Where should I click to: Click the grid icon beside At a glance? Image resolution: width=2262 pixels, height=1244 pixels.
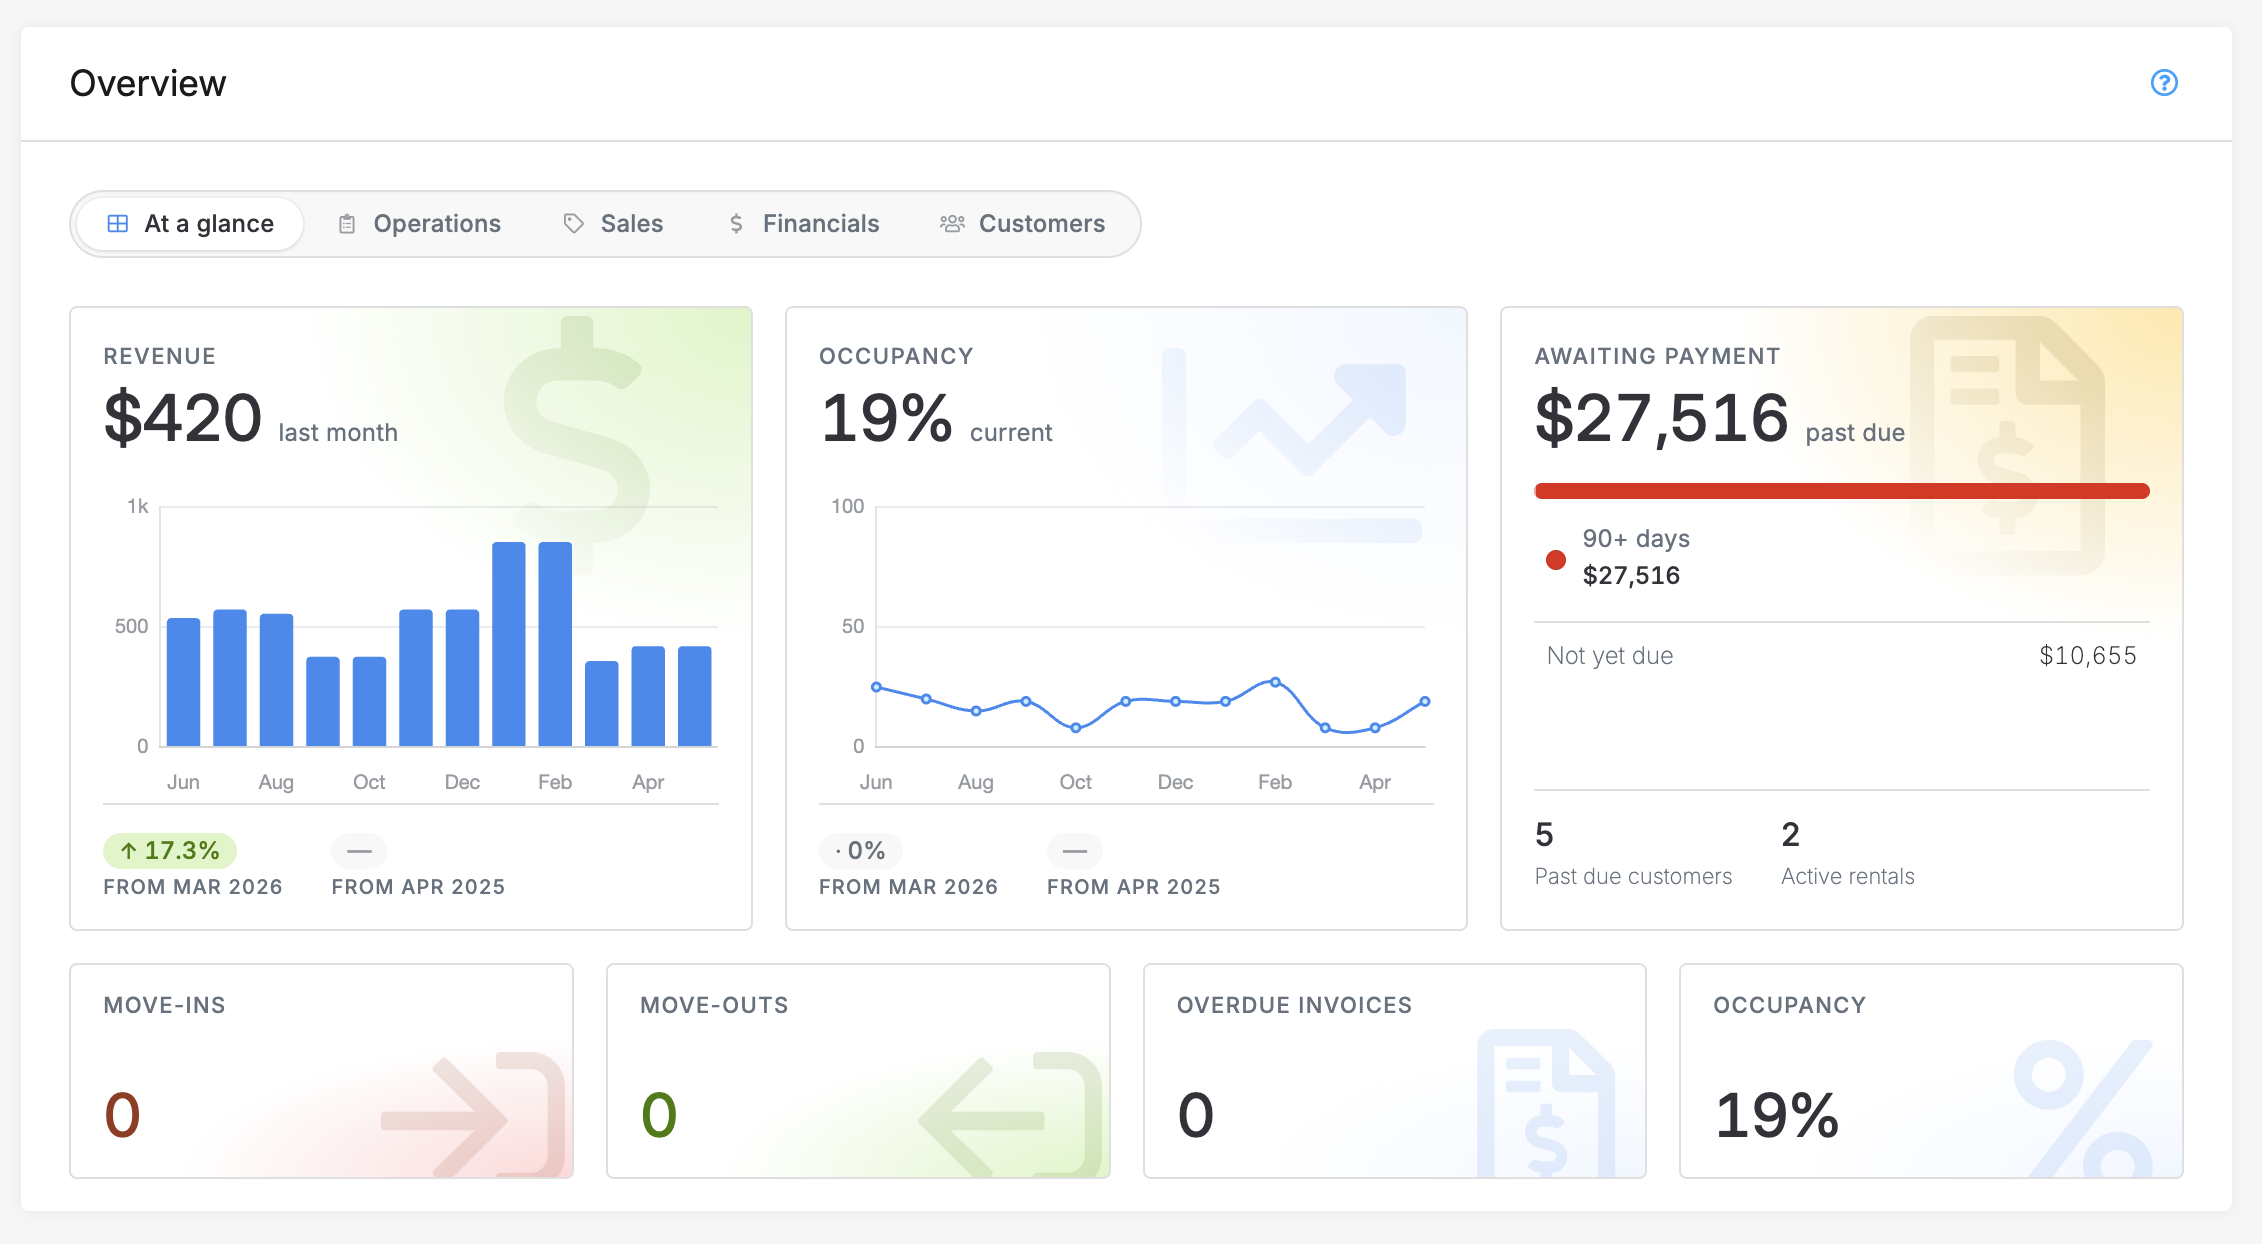pyautogui.click(x=118, y=223)
